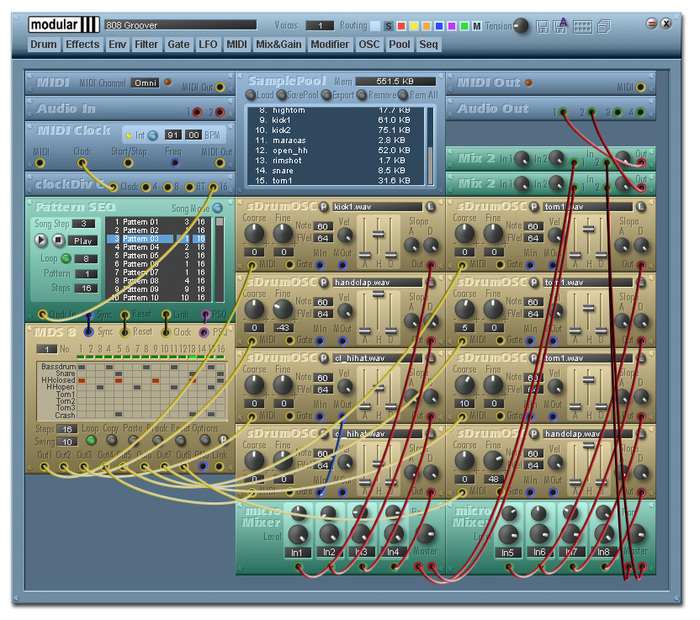Open the MIDI Channel Omni selector
The image size is (700, 620).
coord(145,83)
